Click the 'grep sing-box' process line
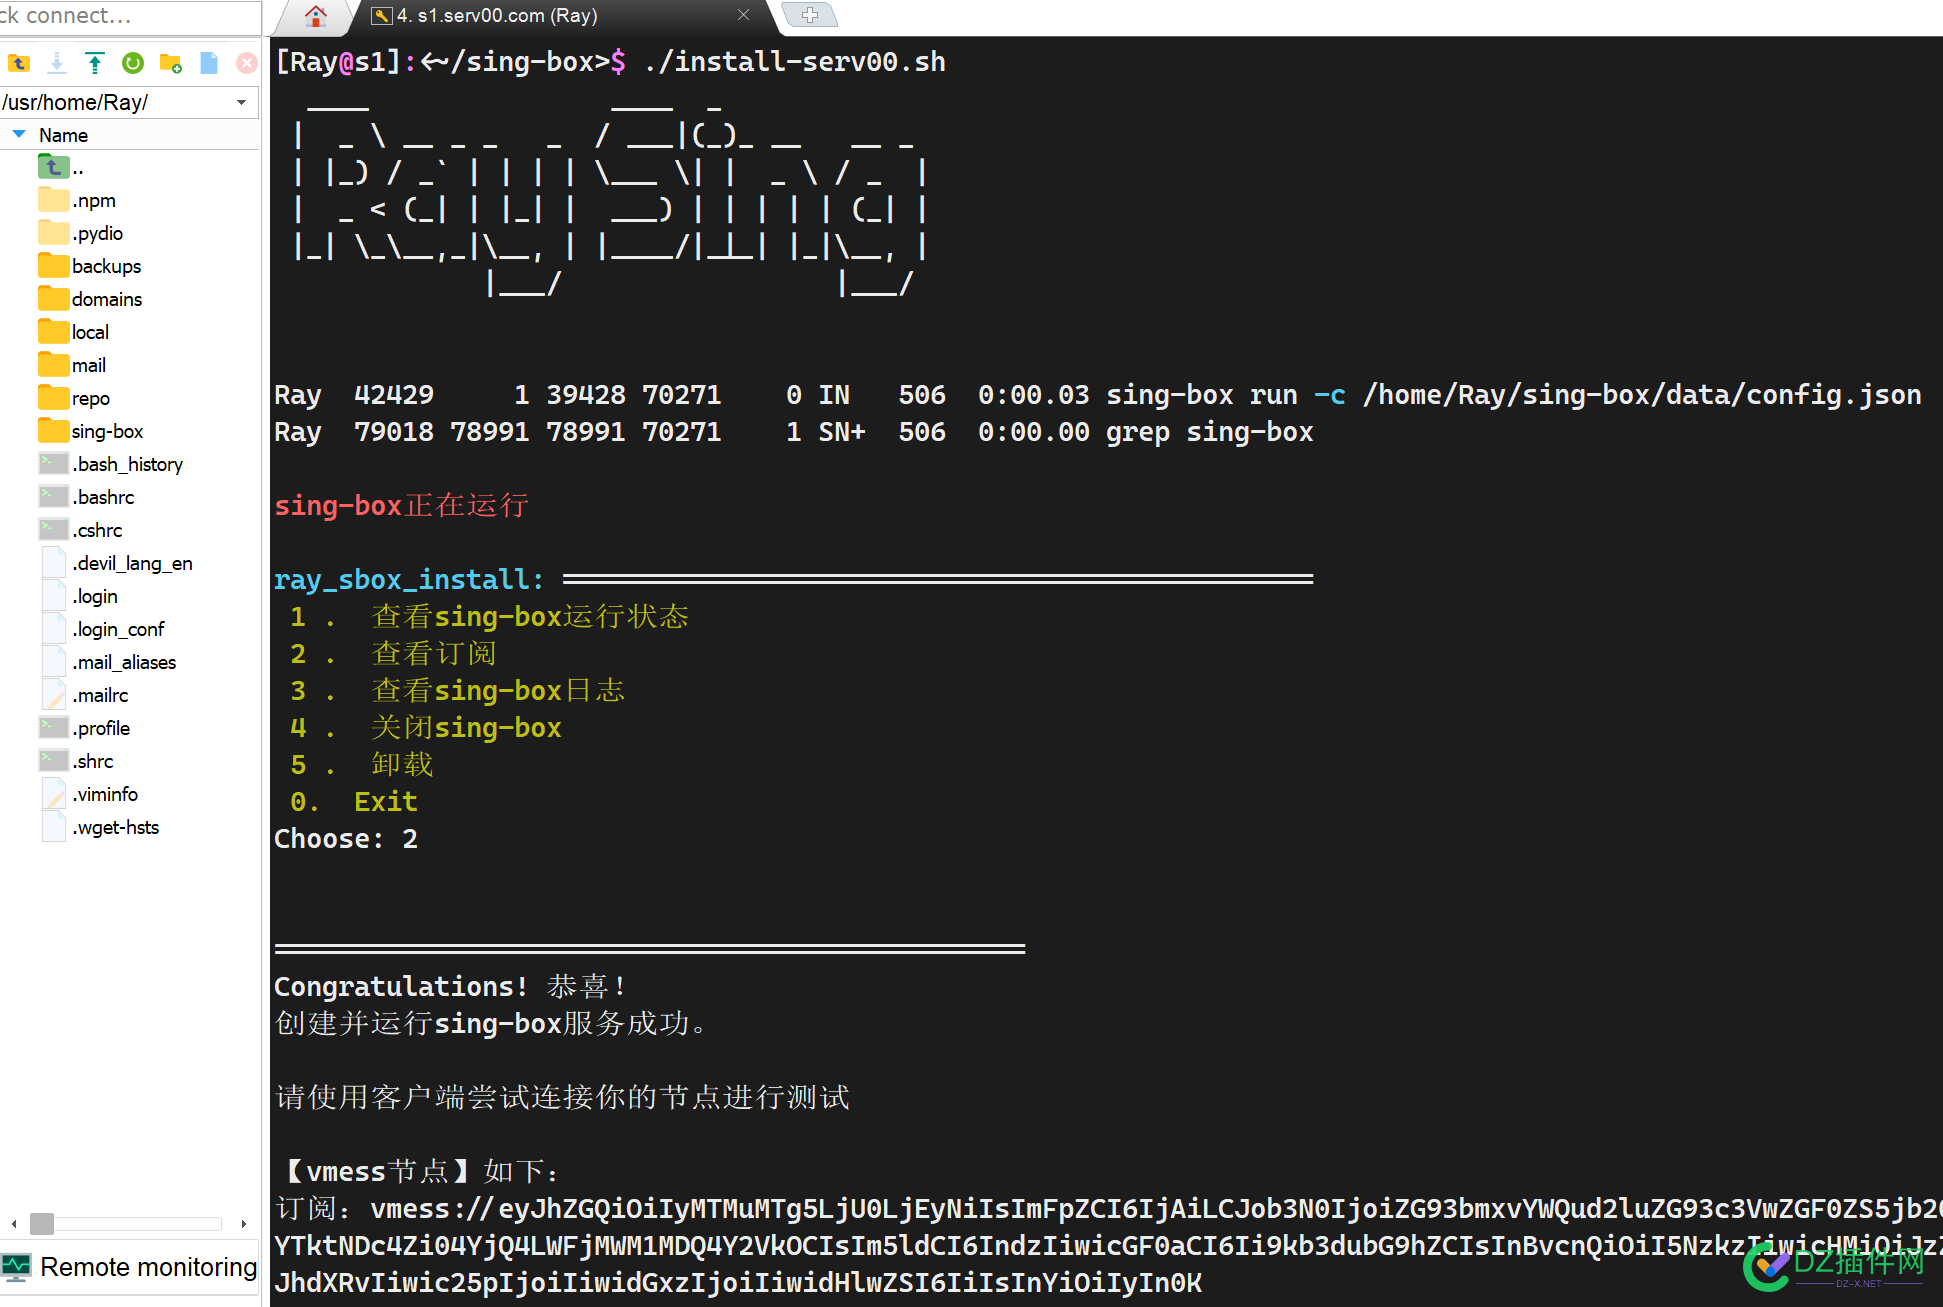The image size is (1943, 1307). click(x=793, y=432)
